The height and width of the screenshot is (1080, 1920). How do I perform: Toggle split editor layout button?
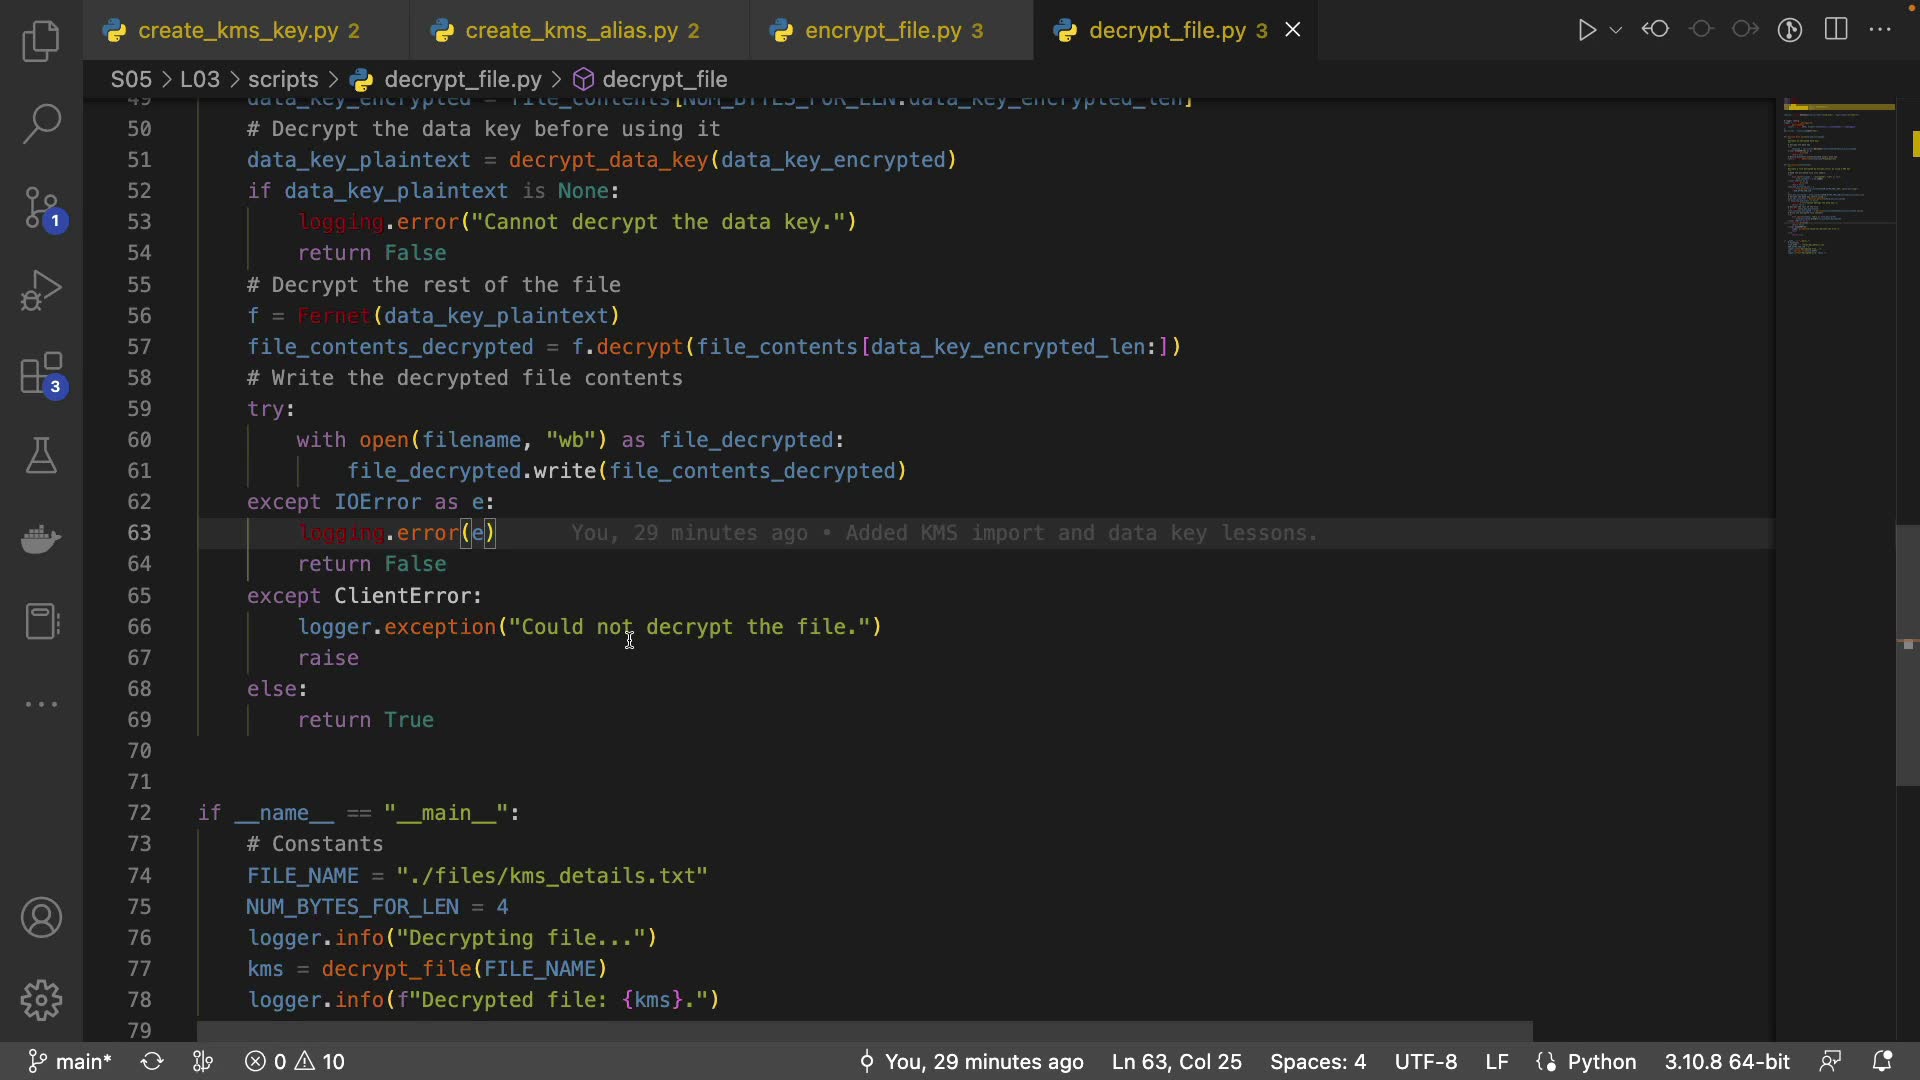1836,30
